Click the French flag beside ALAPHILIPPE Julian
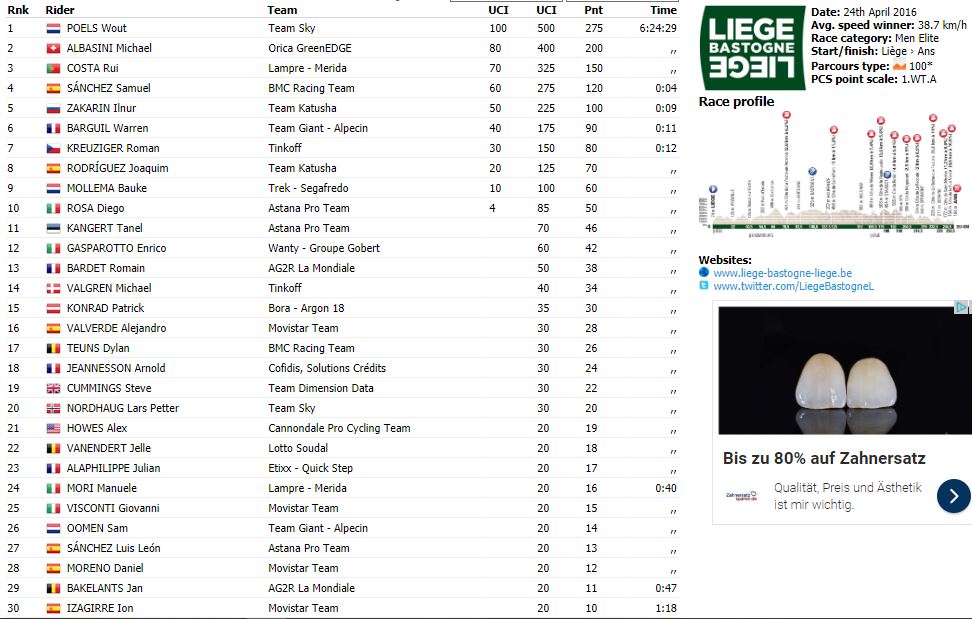Image resolution: width=972 pixels, height=619 pixels. (53, 468)
